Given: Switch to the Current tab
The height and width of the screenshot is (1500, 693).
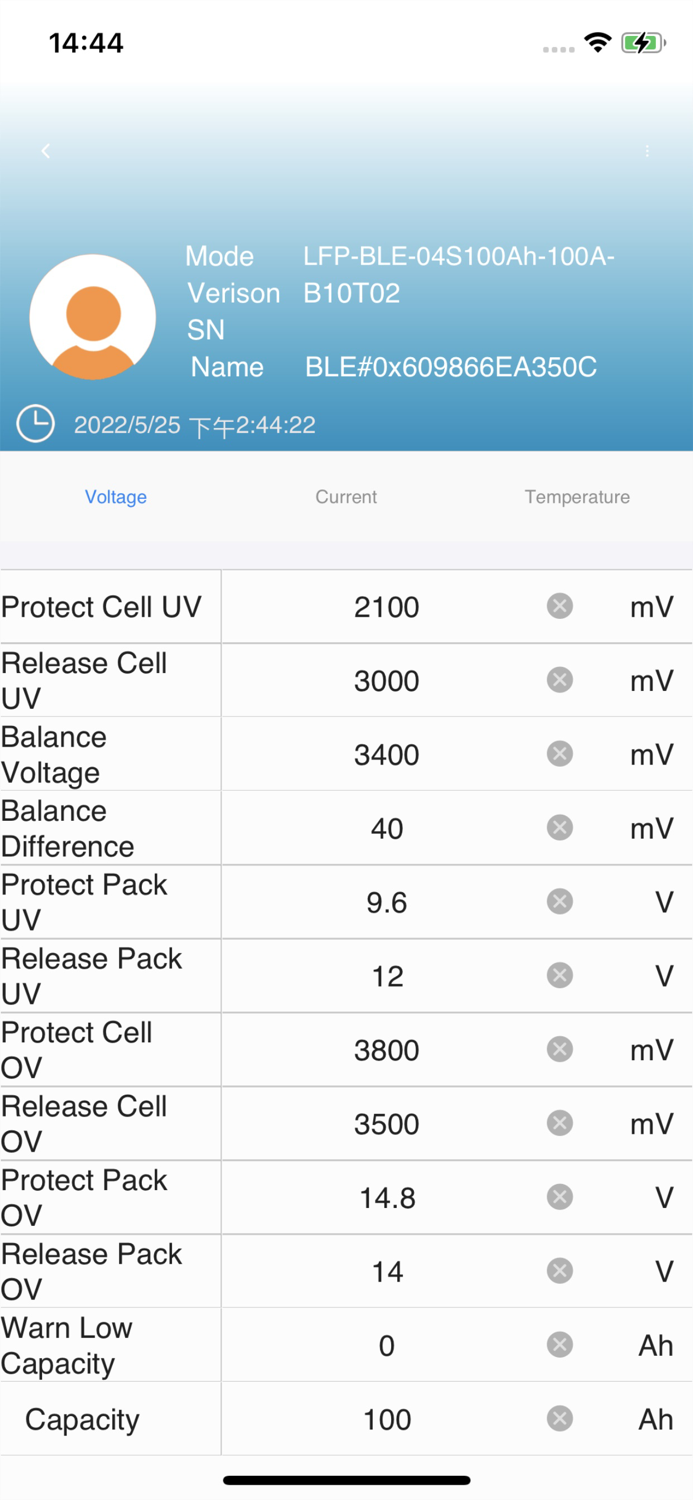Looking at the screenshot, I should click(346, 496).
